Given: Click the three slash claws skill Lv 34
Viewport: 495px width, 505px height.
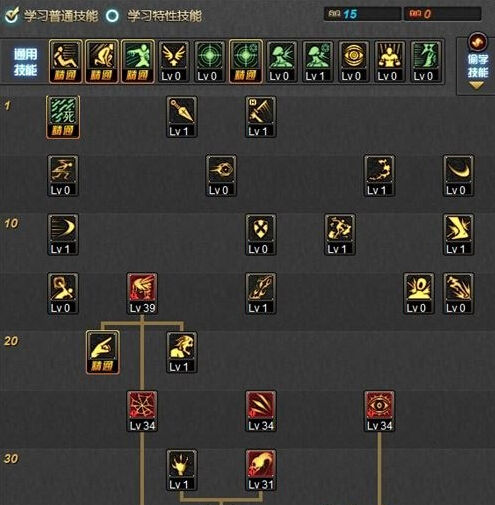Looking at the screenshot, I should point(261,411).
